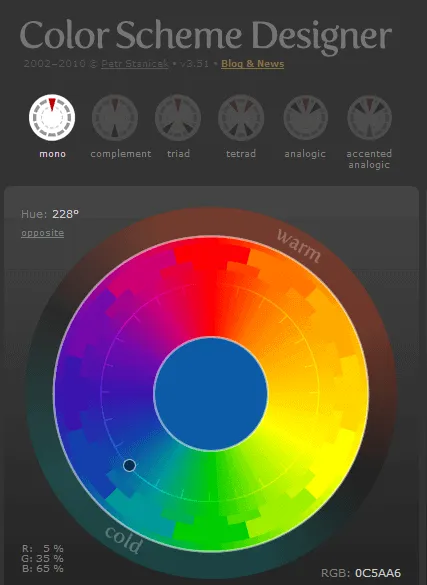The width and height of the screenshot is (427, 585).
Task: Click the Hue 228° value
Action: pyautogui.click(x=65, y=214)
